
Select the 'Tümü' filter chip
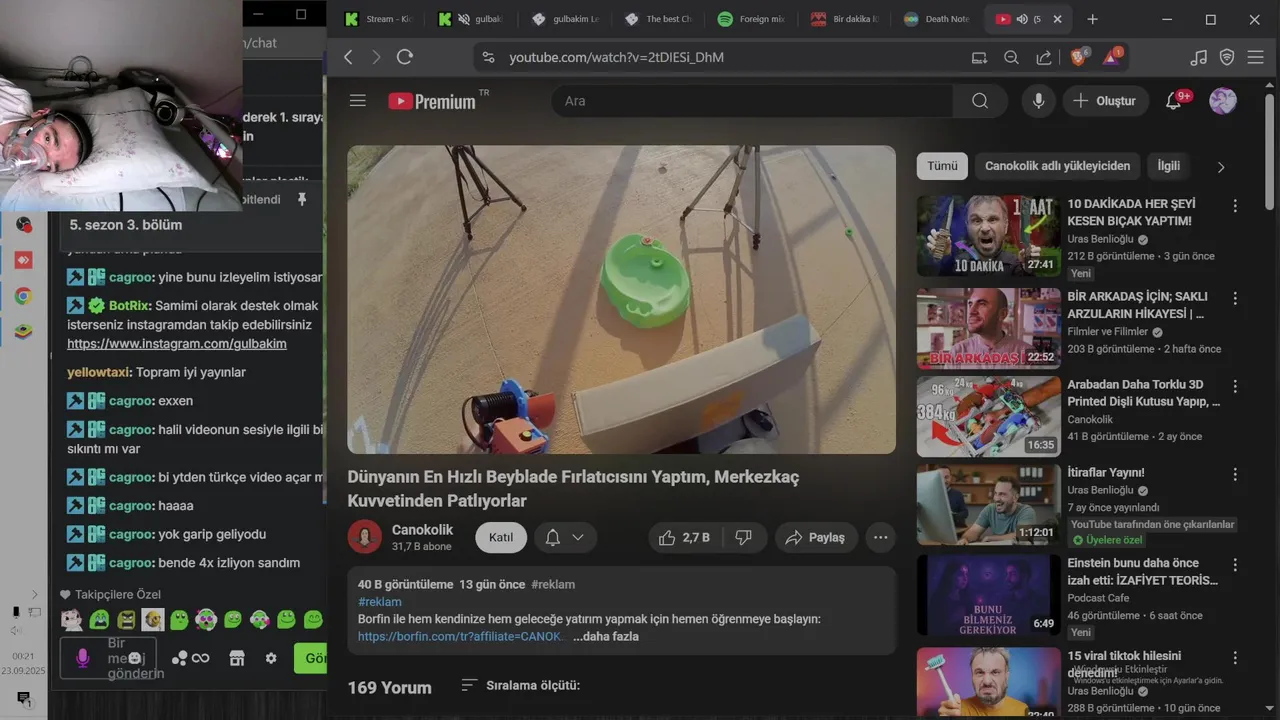click(942, 166)
